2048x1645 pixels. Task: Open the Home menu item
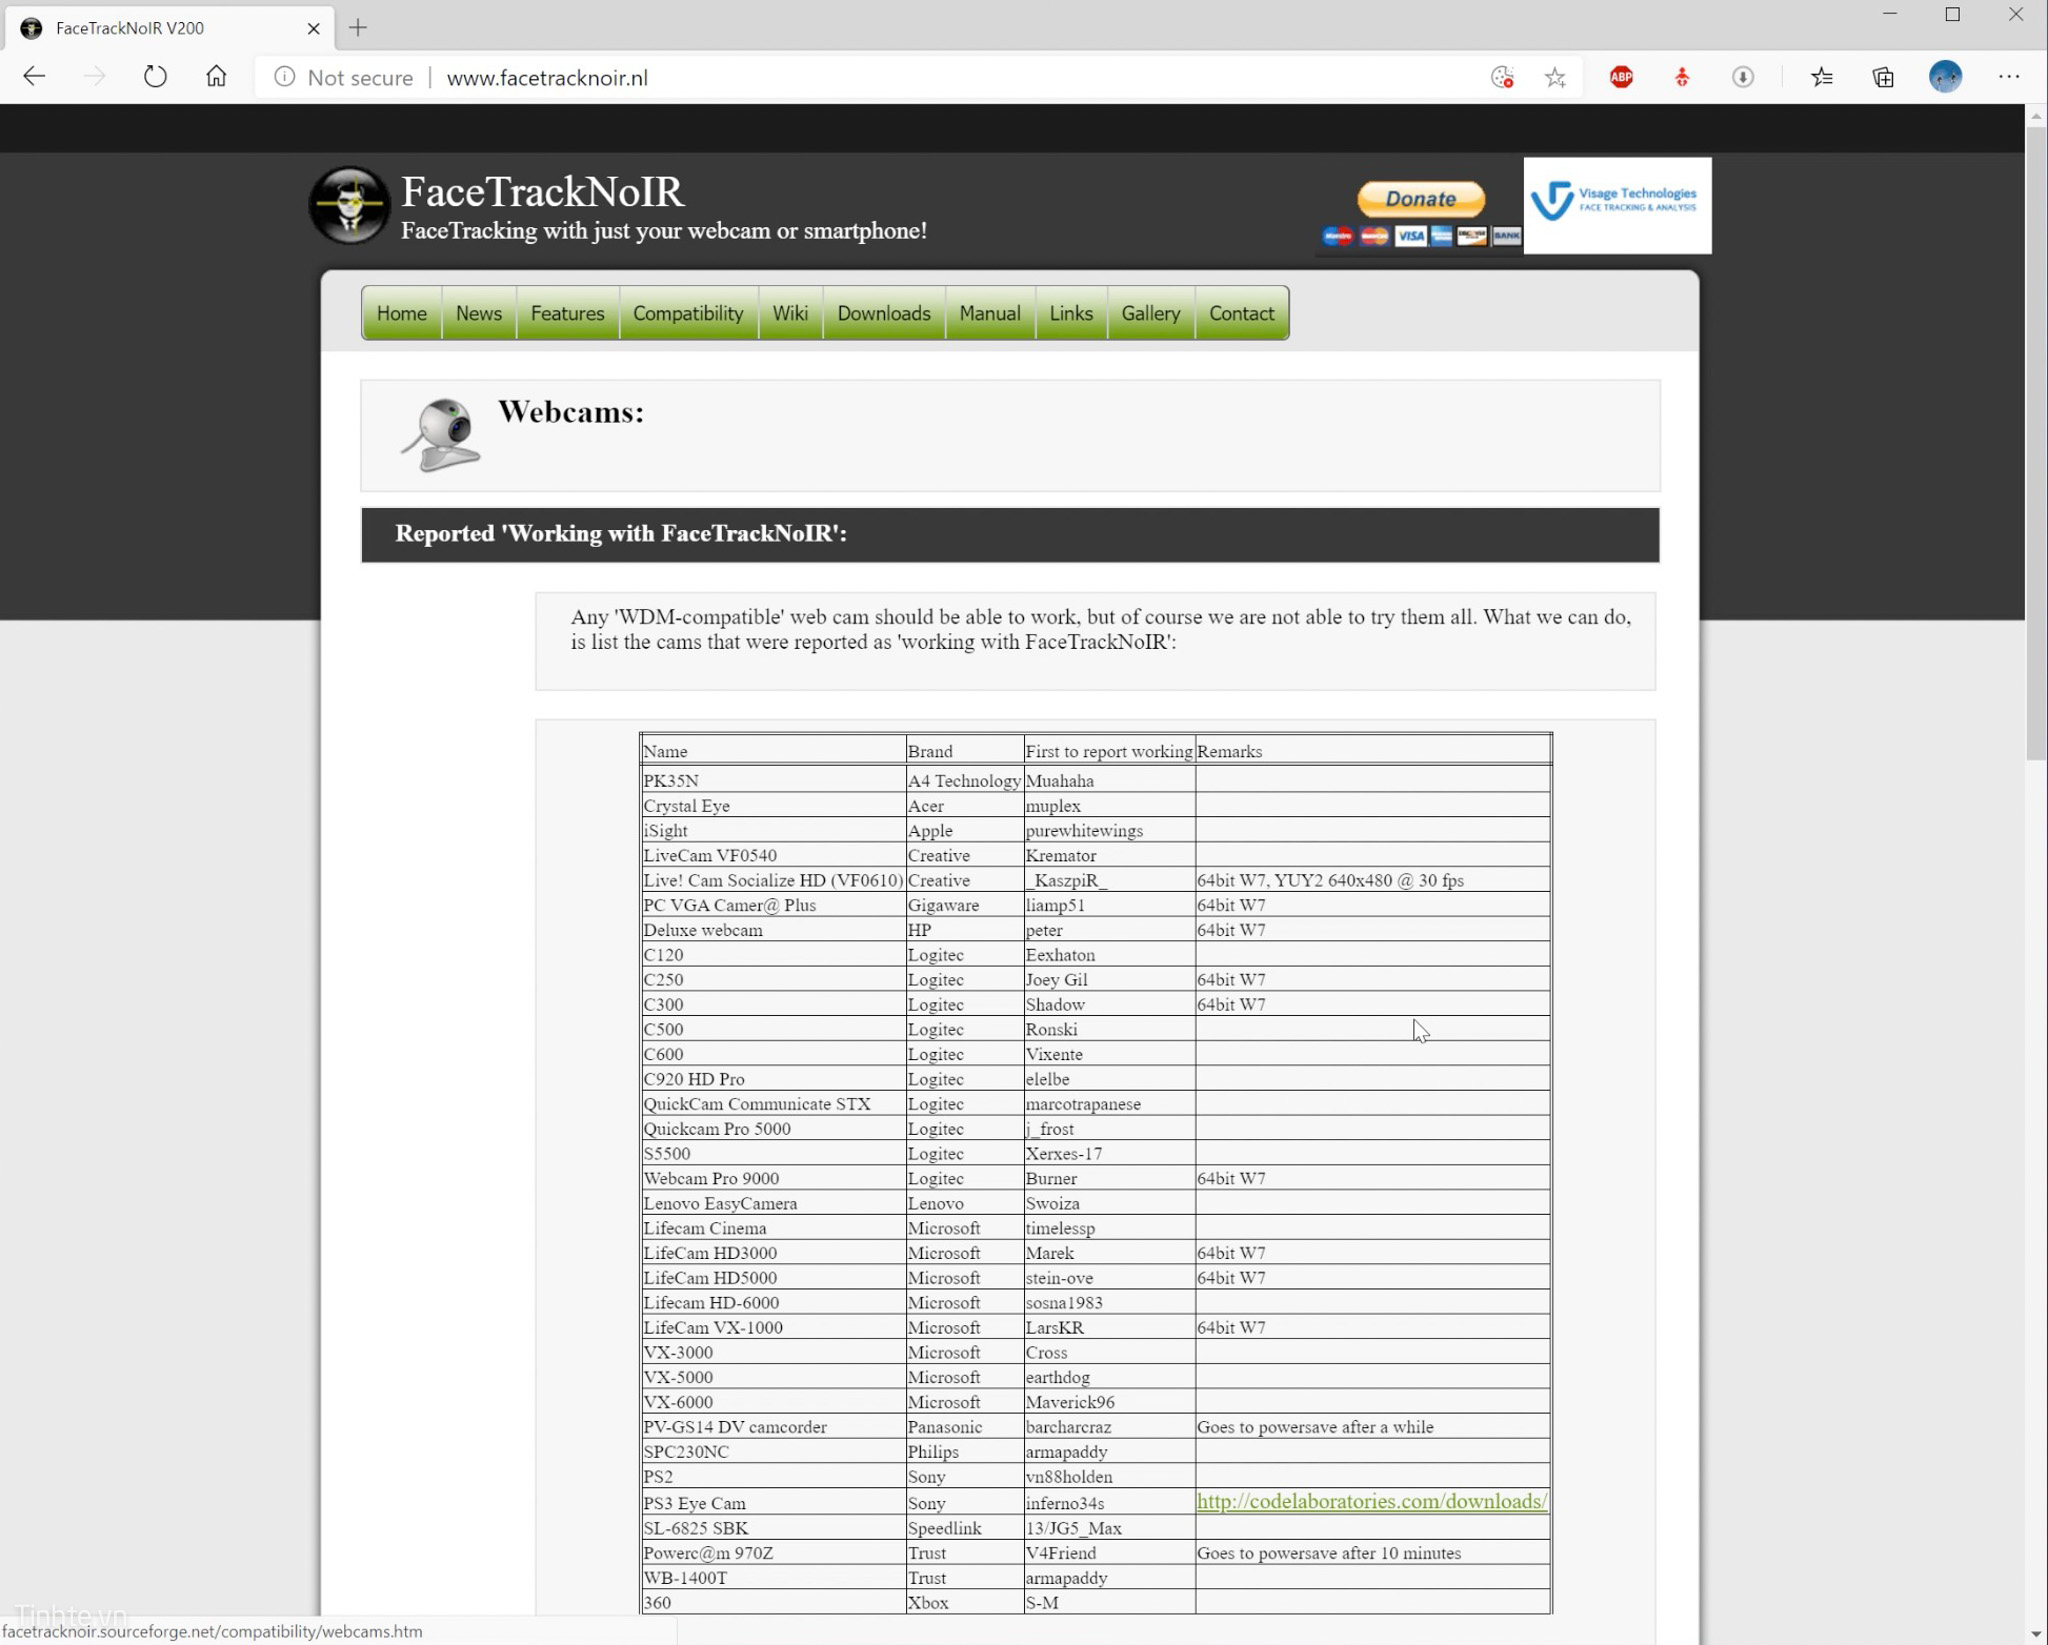(402, 313)
